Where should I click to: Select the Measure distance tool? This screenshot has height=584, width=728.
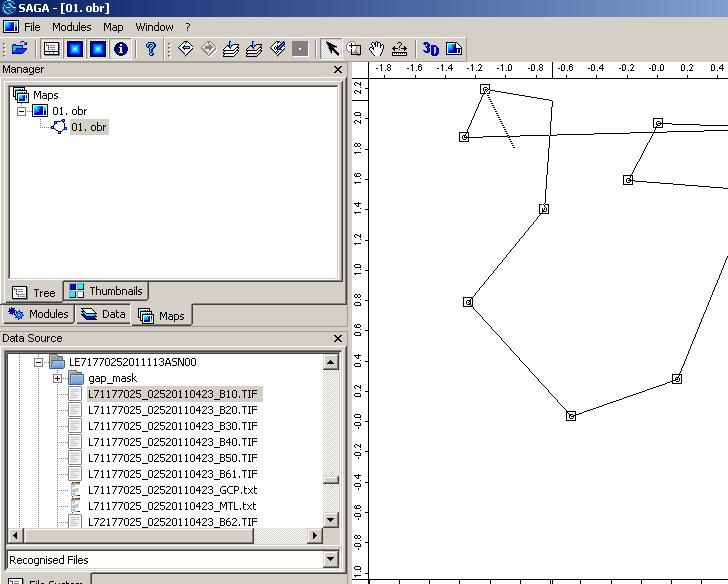pos(400,48)
